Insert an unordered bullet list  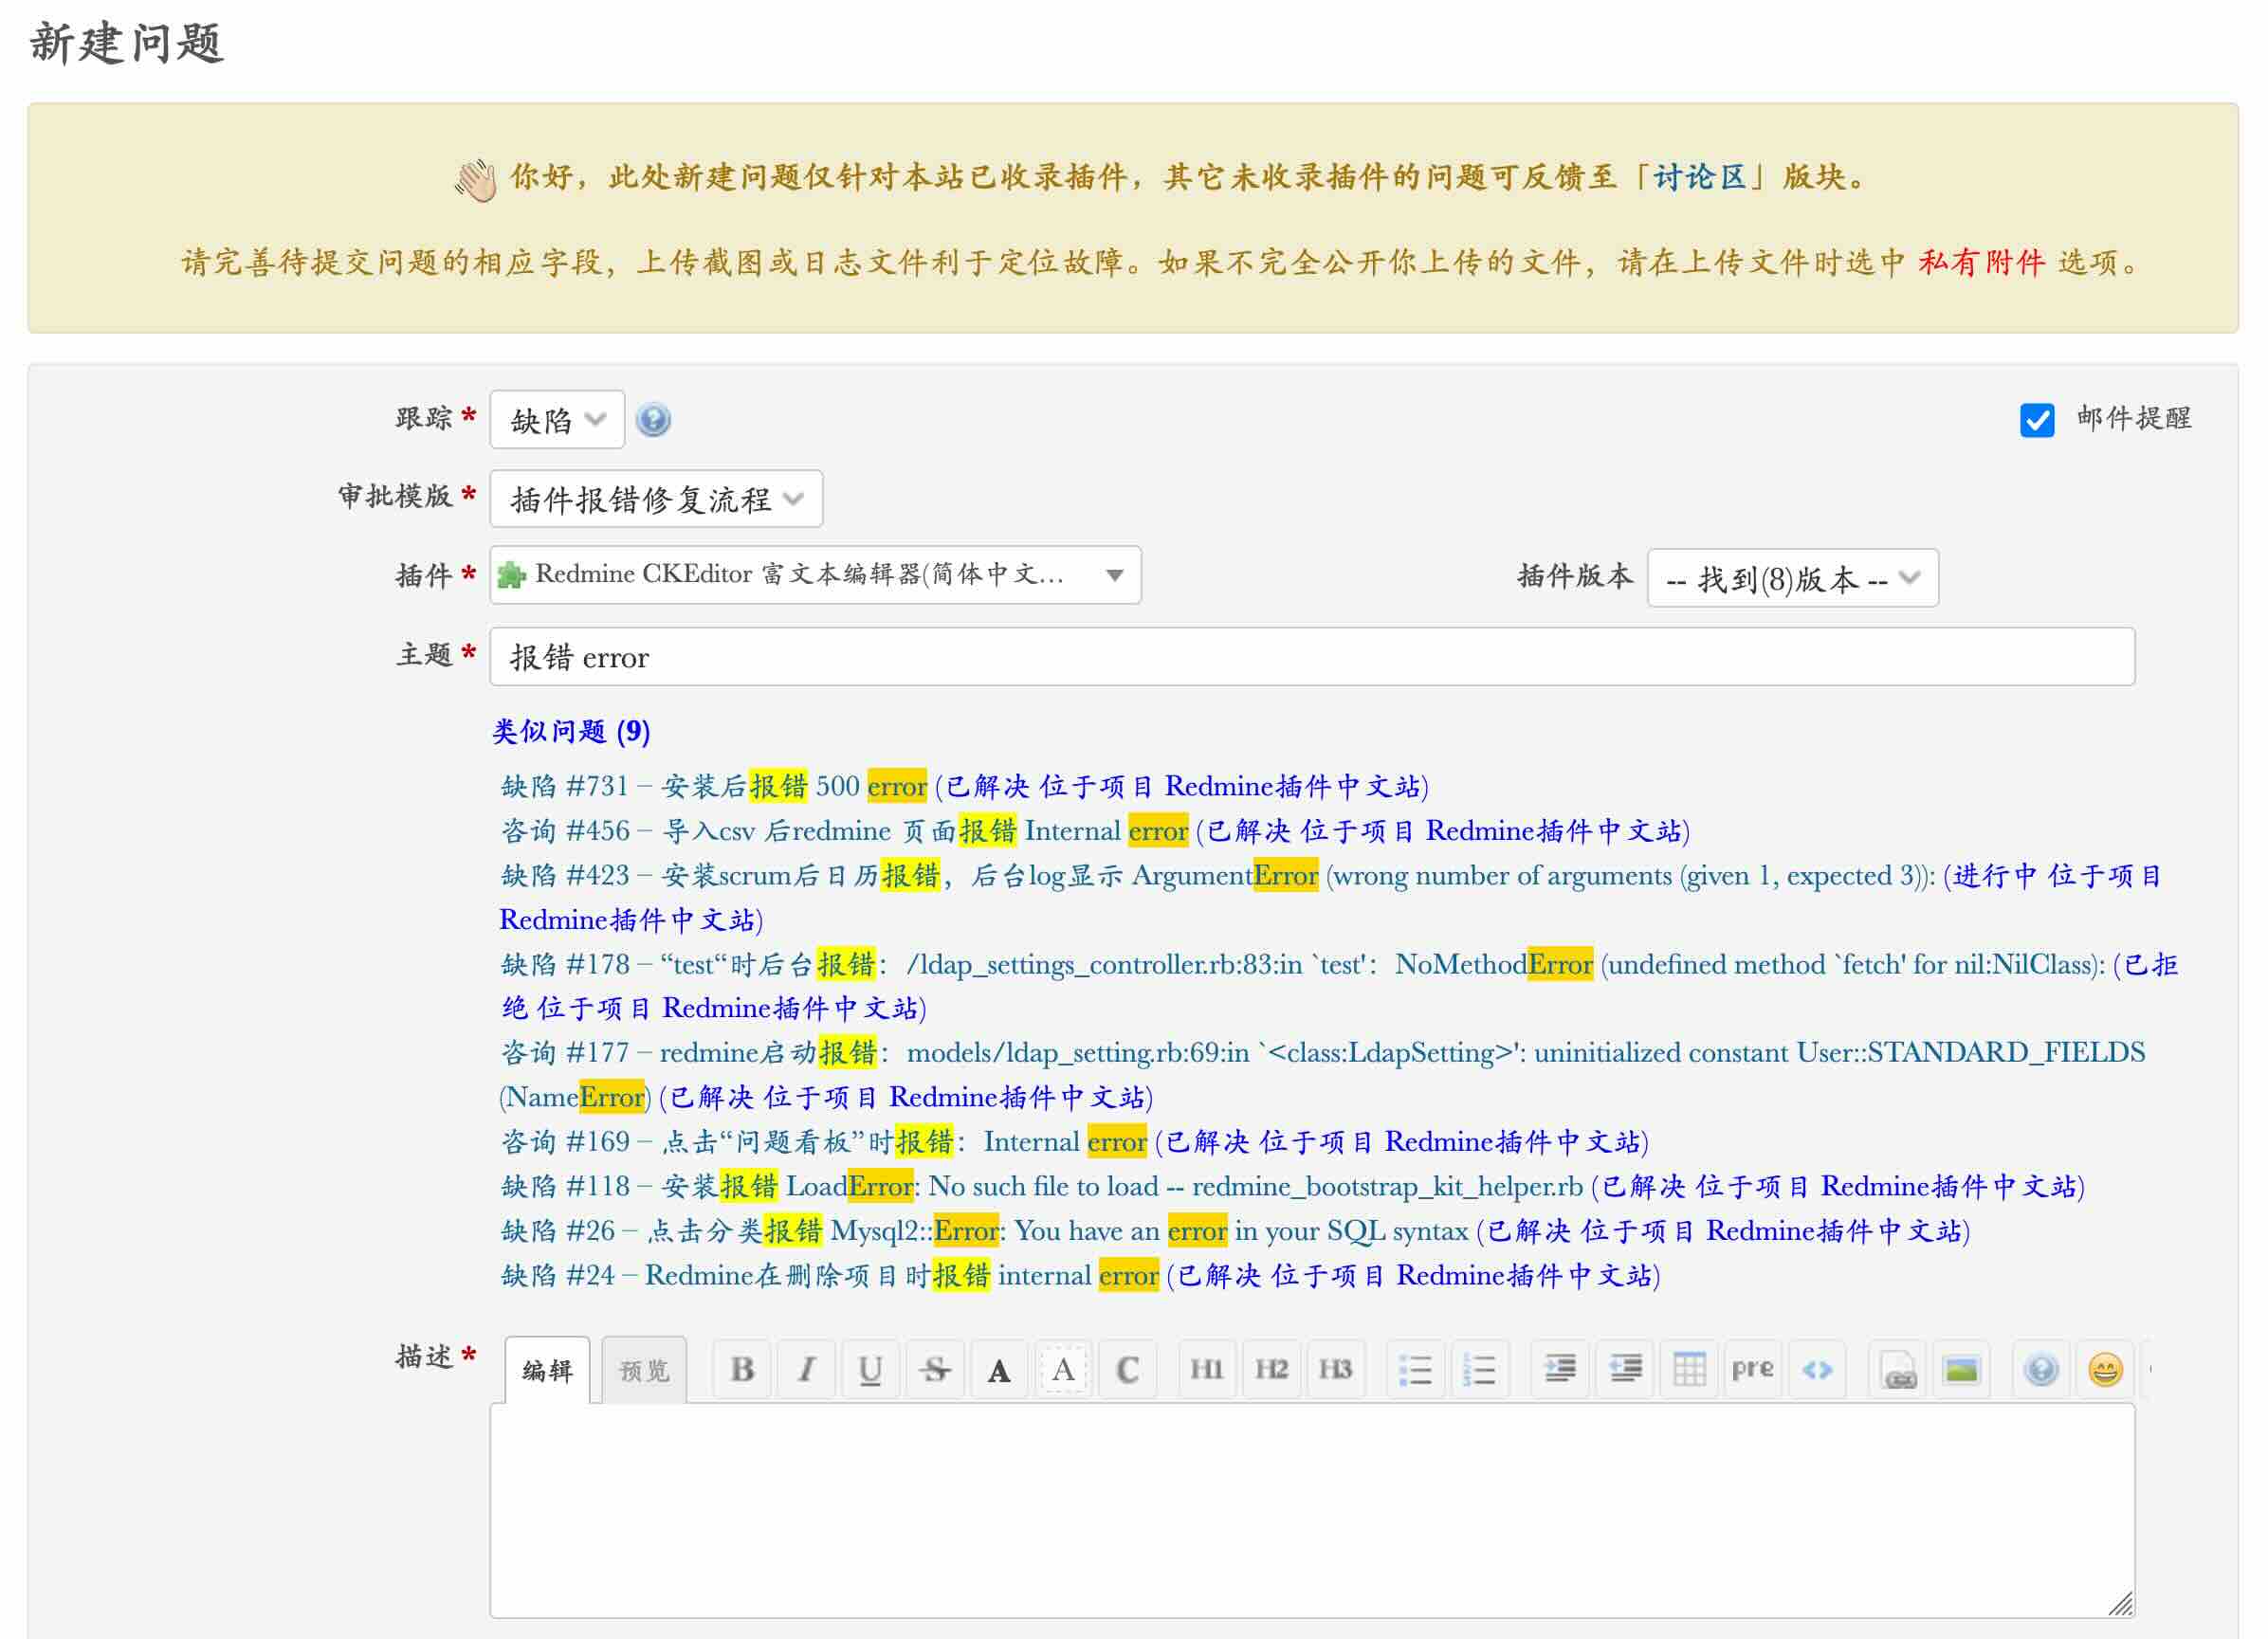[x=1415, y=1369]
